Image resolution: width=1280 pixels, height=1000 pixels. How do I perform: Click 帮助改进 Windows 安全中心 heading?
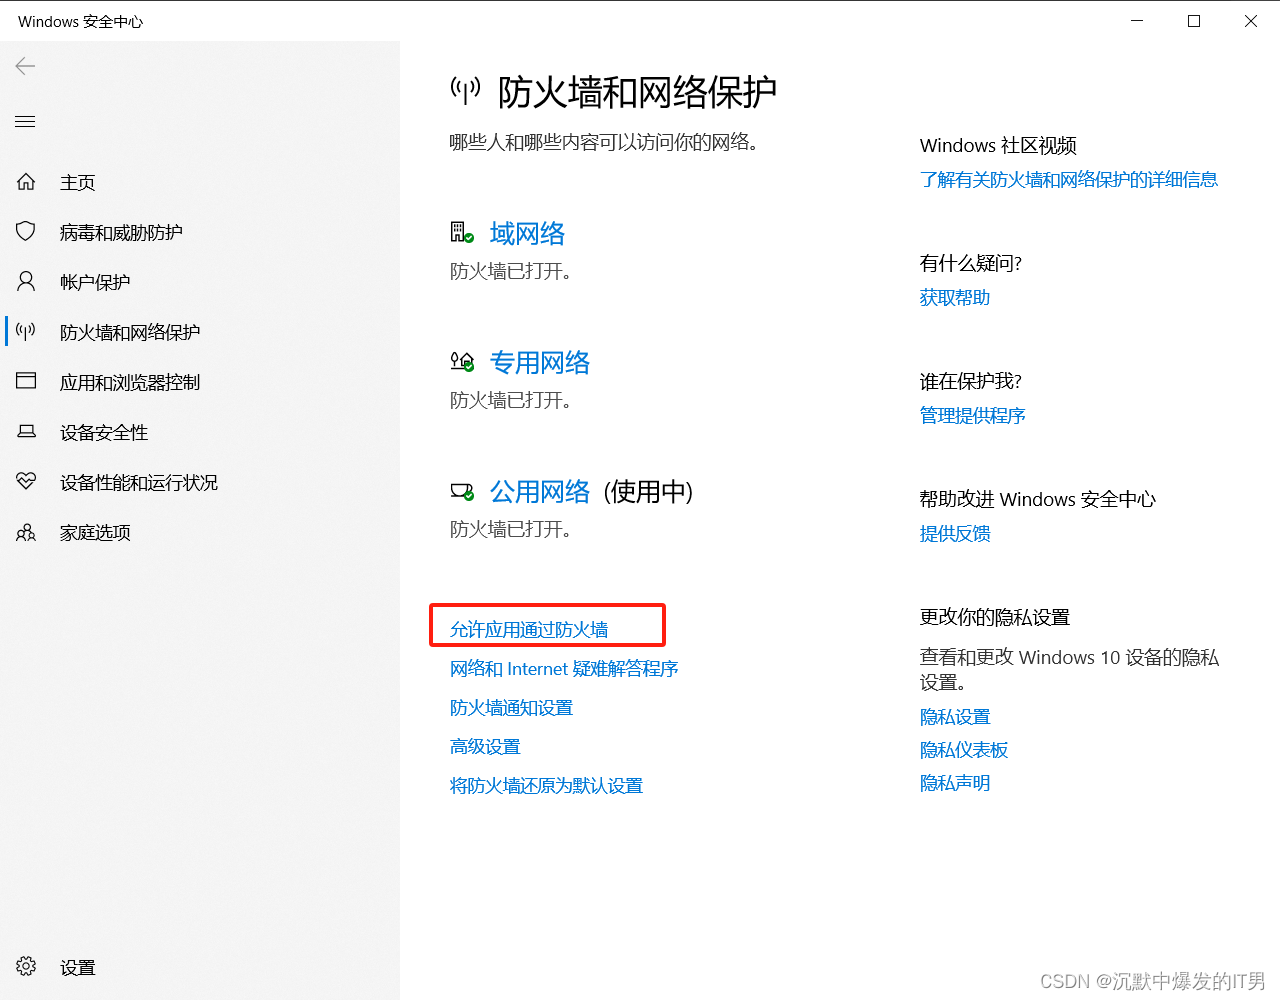pyautogui.click(x=1038, y=499)
